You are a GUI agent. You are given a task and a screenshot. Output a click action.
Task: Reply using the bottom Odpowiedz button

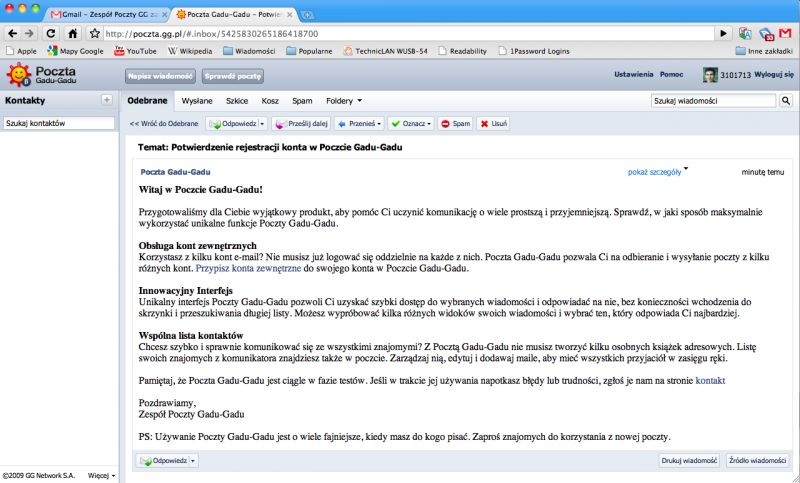point(163,461)
